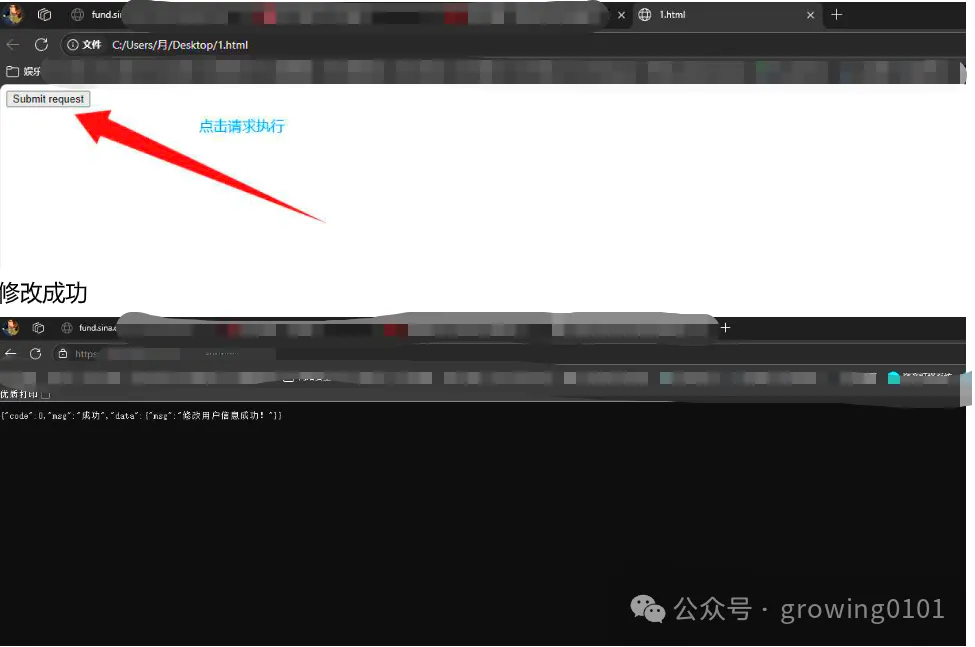The image size is (975, 647).
Task: Open a new tab in top browser
Action: (836, 14)
